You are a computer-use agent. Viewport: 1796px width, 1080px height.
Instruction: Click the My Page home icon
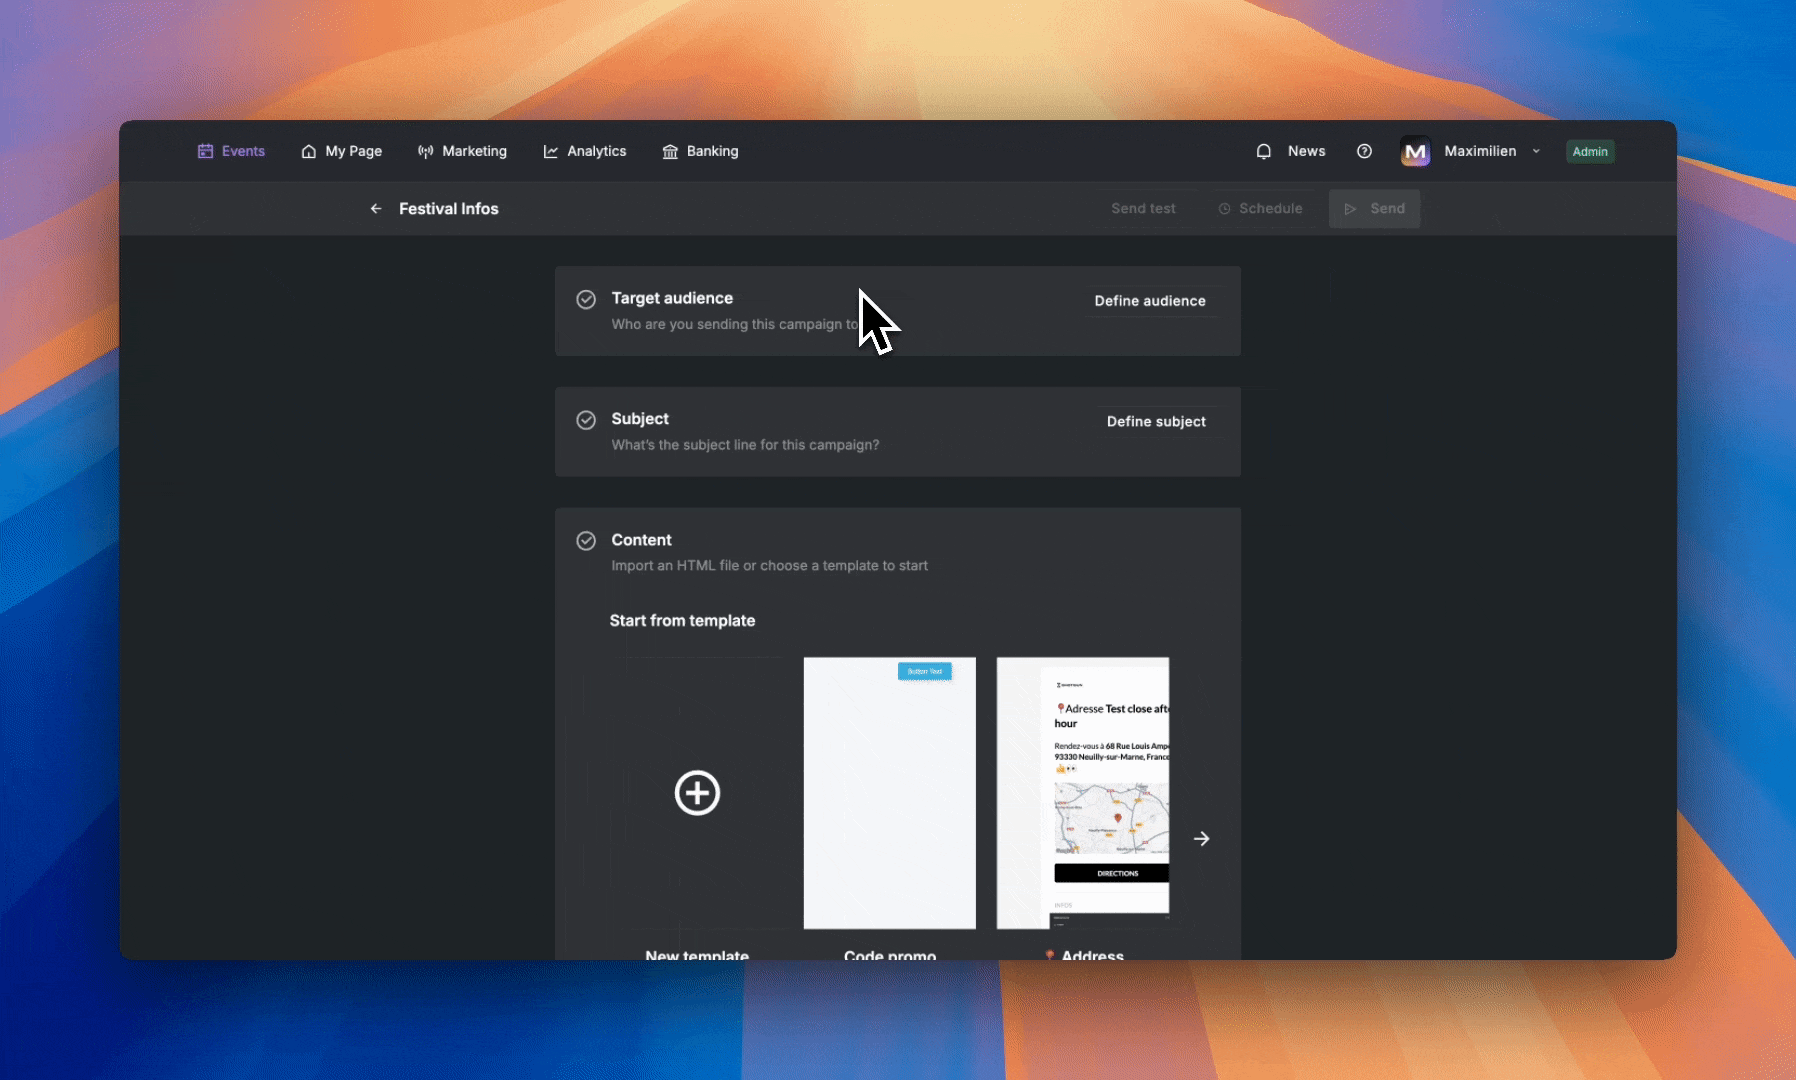[x=308, y=151]
